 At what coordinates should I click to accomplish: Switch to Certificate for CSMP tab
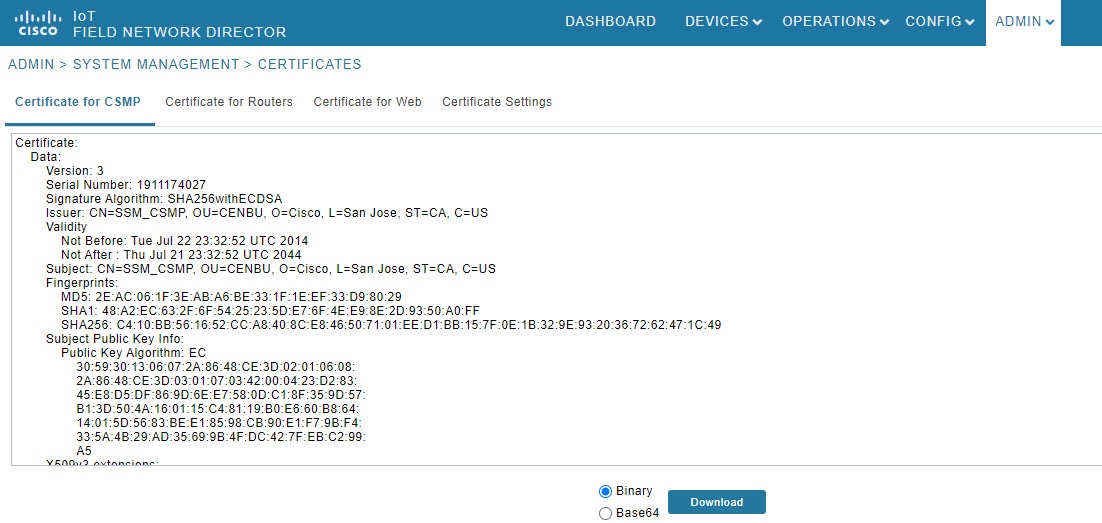pos(78,102)
